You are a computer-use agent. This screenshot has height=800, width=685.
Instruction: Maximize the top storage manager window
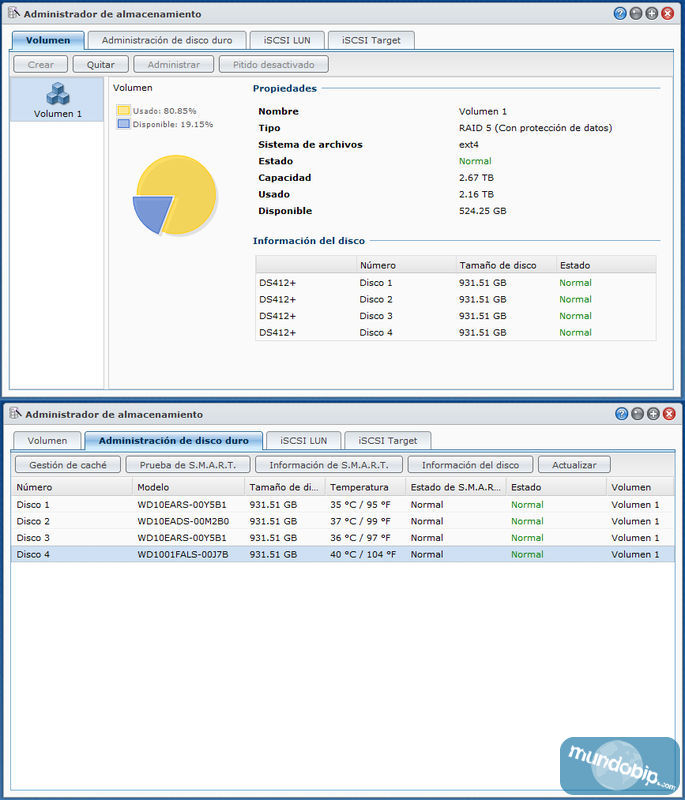pyautogui.click(x=651, y=13)
